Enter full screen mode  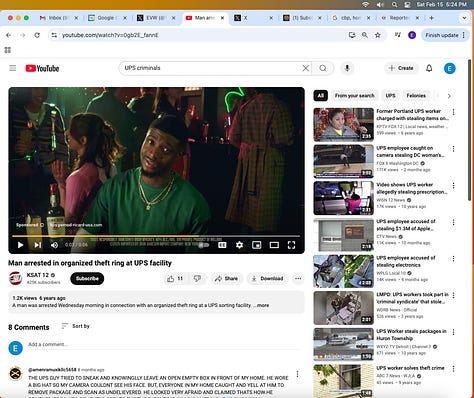point(291,245)
